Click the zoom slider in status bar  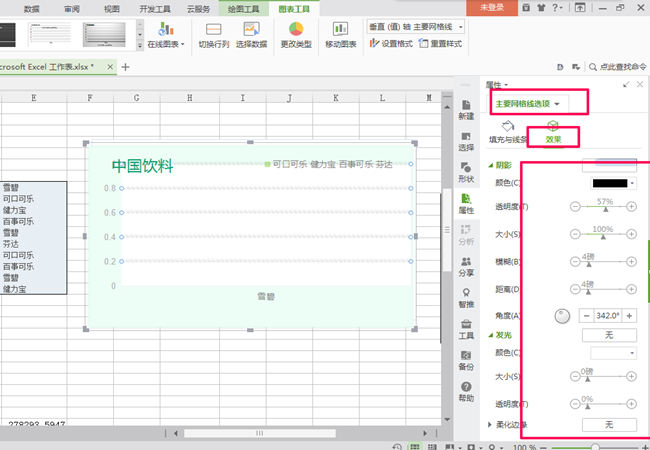pyautogui.click(x=596, y=448)
